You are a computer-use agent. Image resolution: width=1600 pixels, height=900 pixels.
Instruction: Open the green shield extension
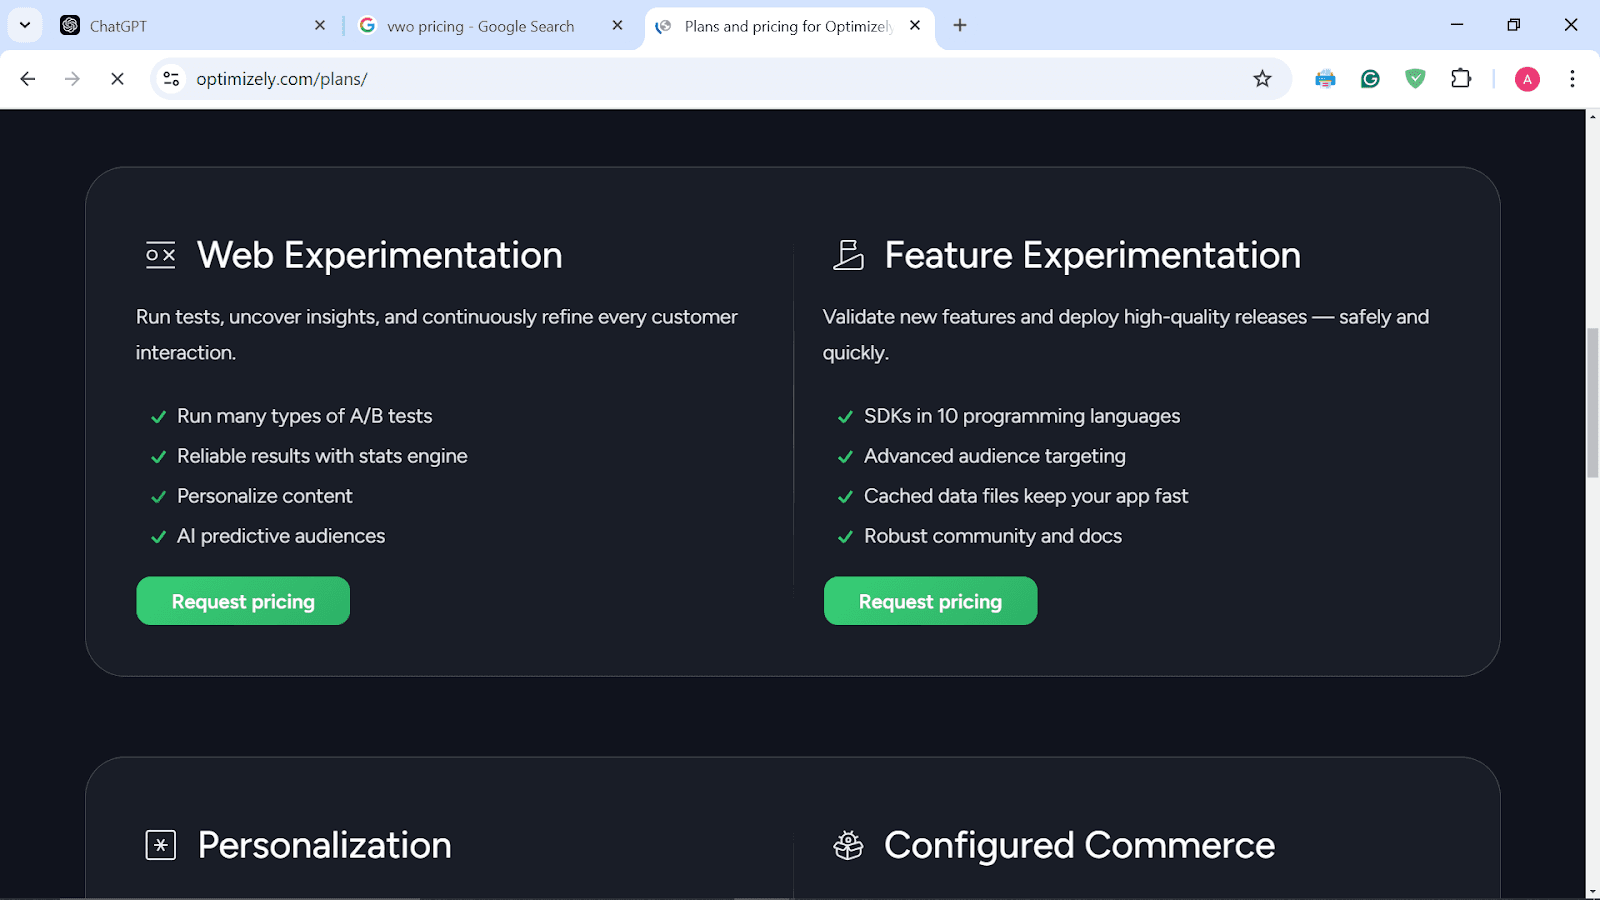pos(1415,79)
